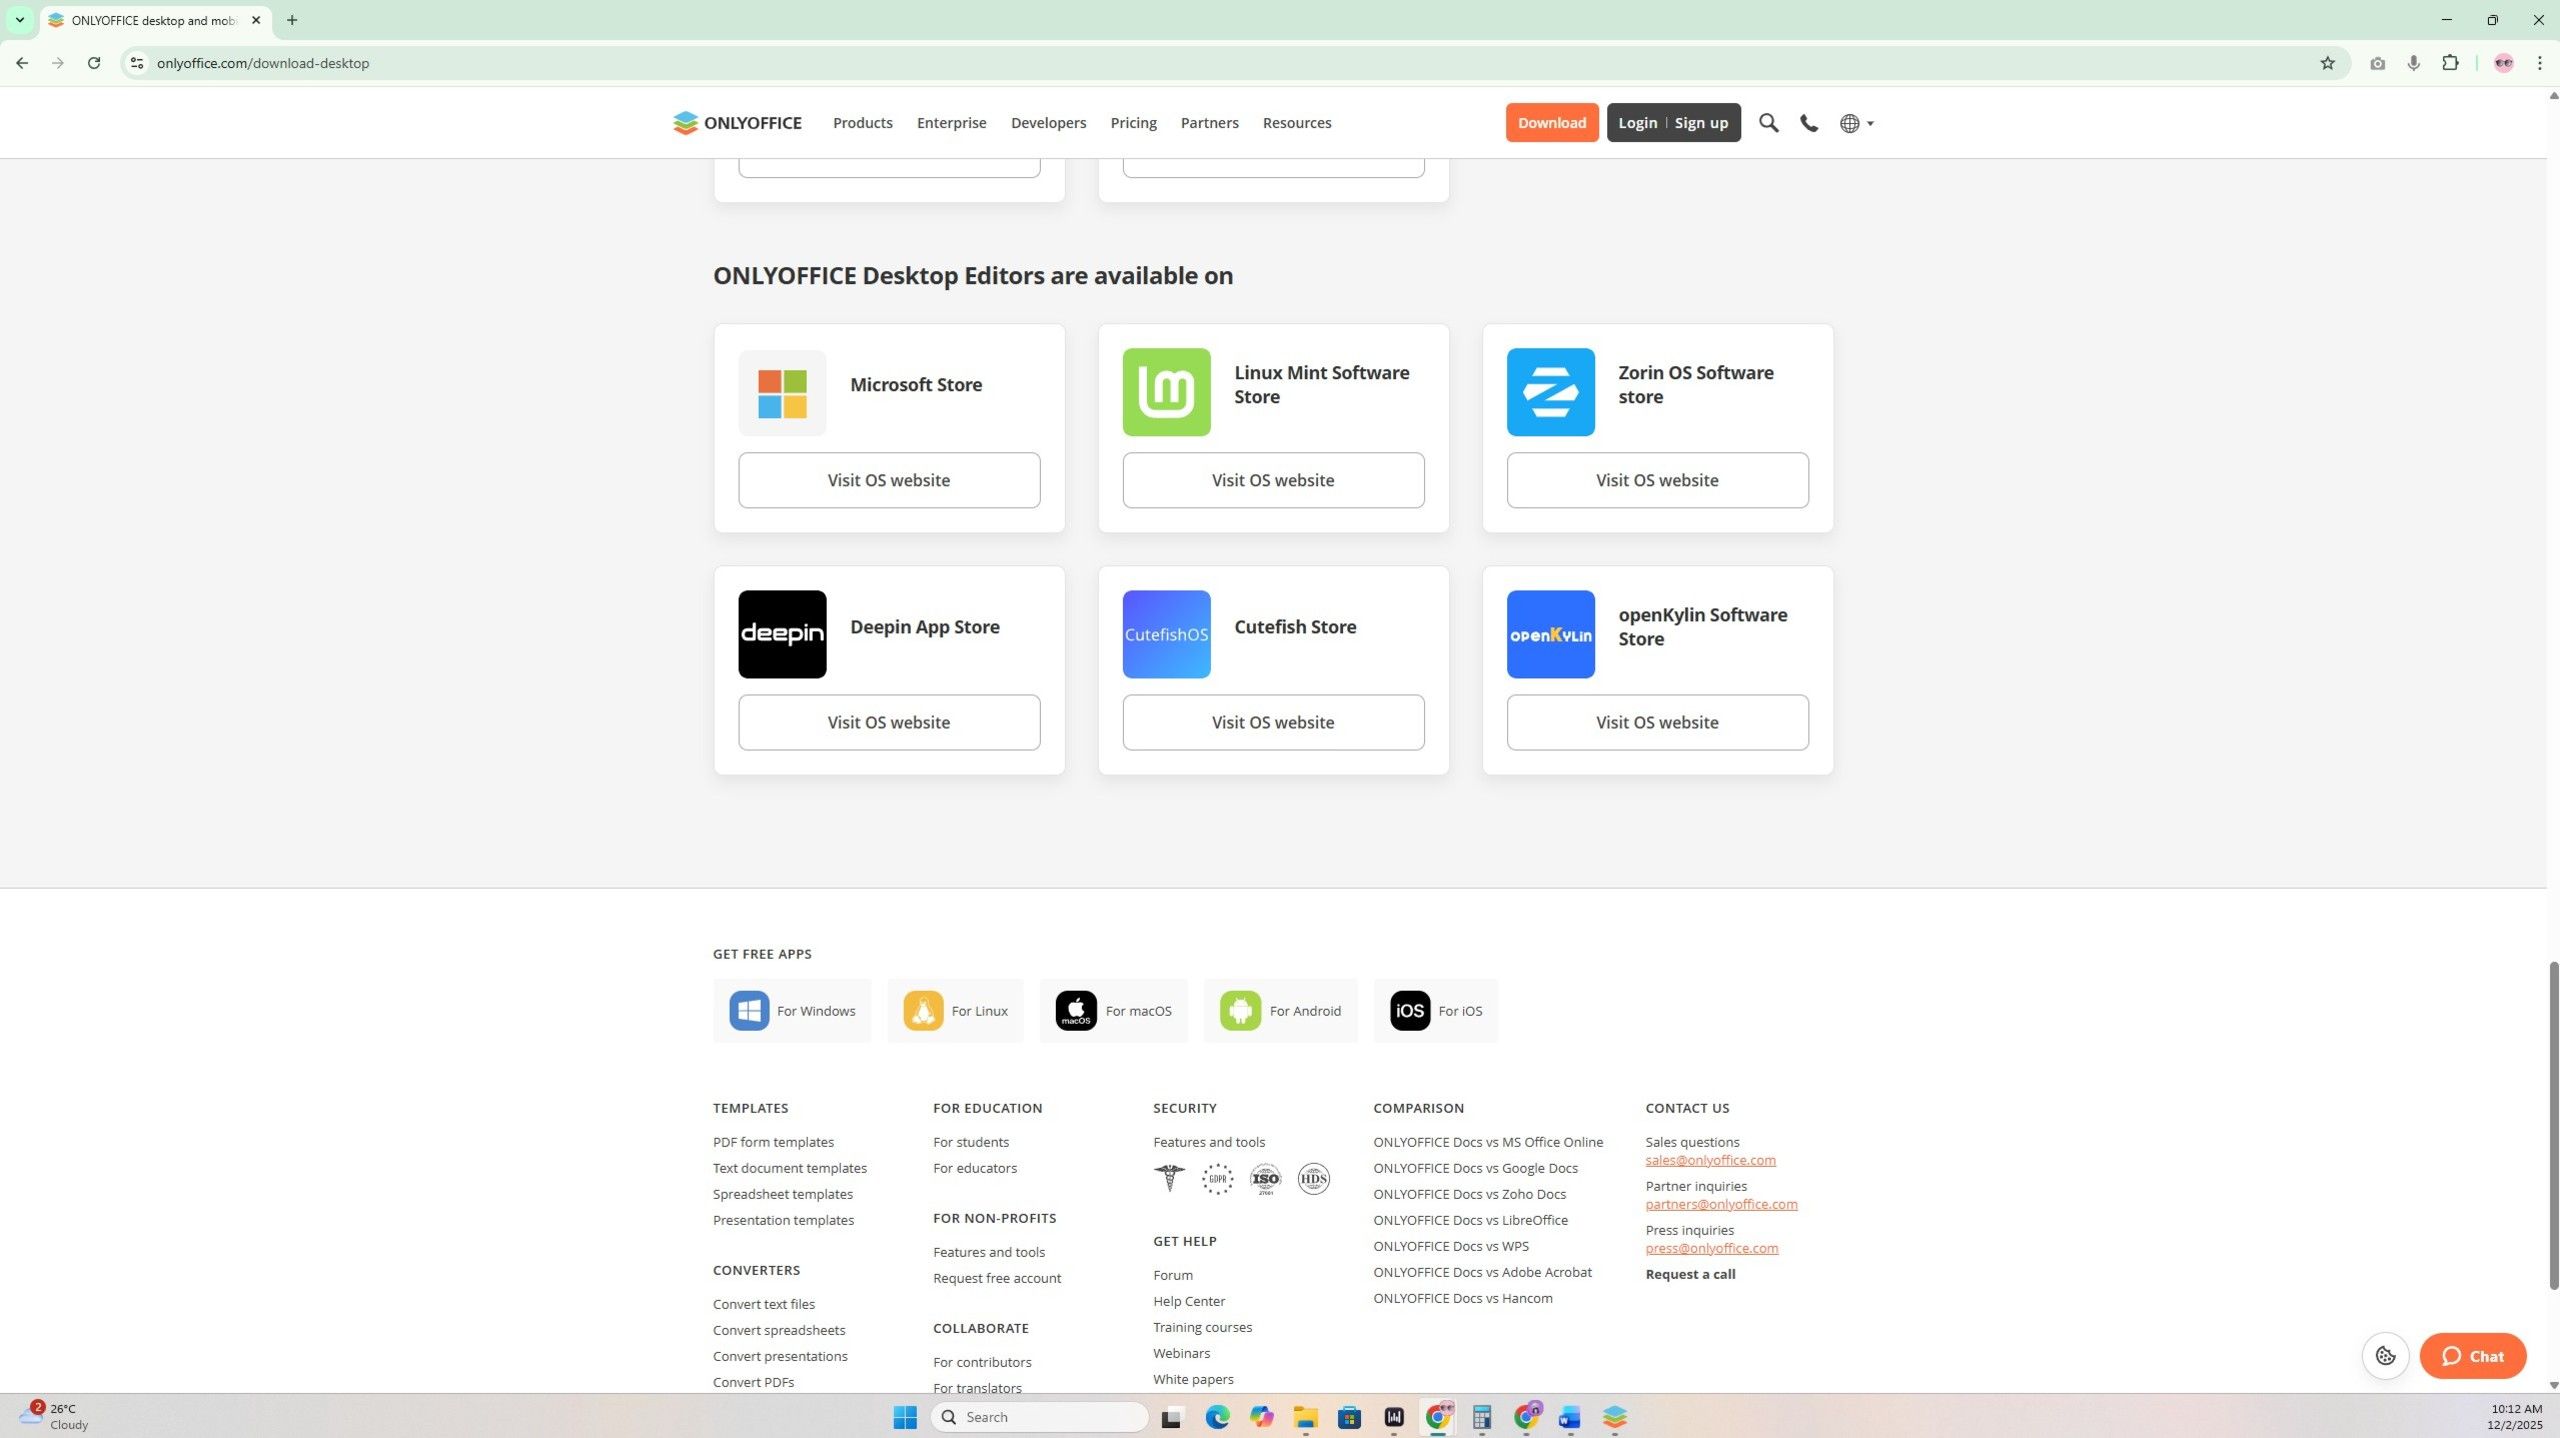Click the HDS certification badge
Image resolution: width=2560 pixels, height=1438 pixels.
tap(1313, 1179)
